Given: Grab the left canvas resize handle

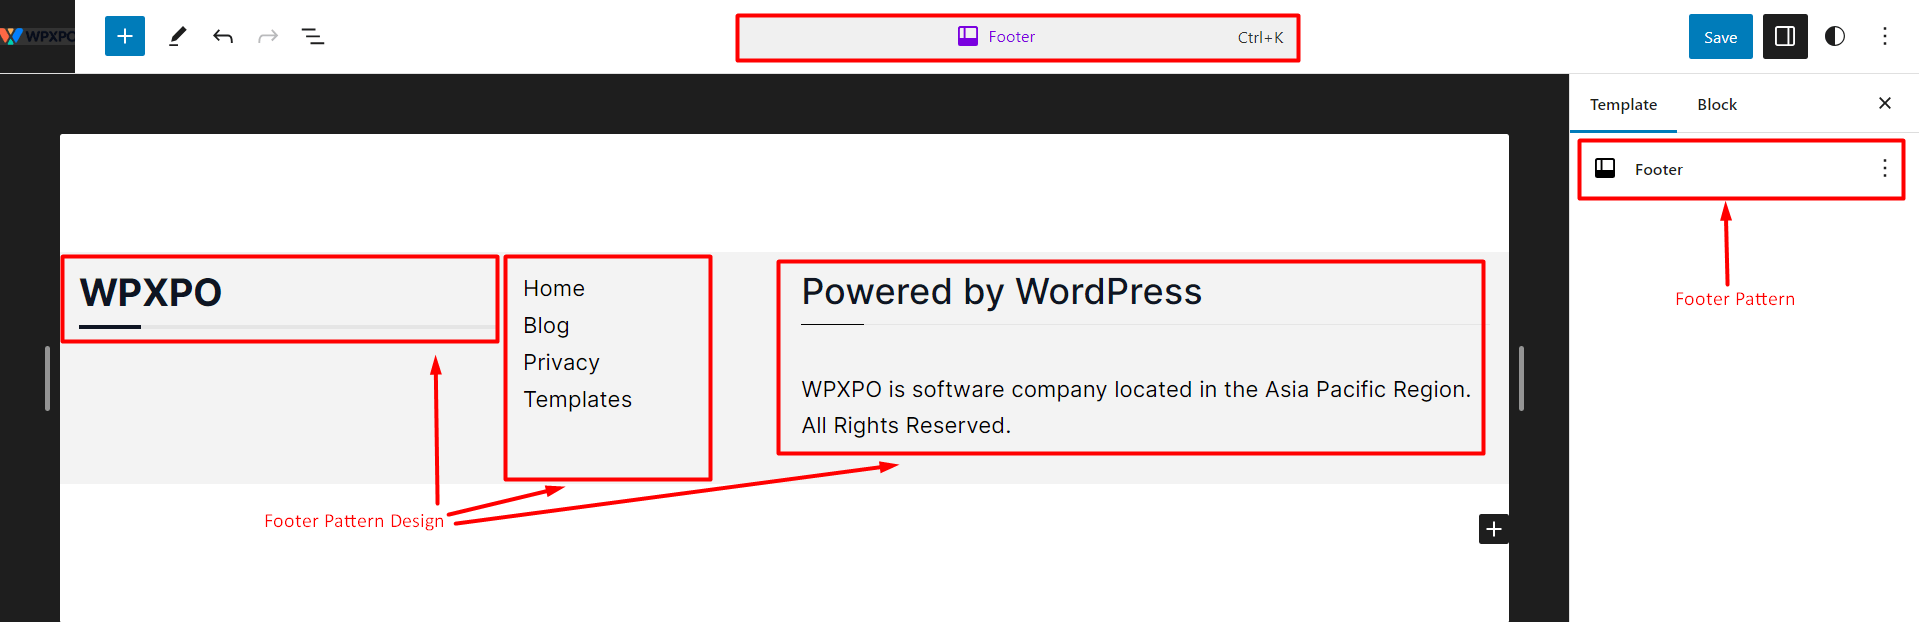Looking at the screenshot, I should 47,378.
